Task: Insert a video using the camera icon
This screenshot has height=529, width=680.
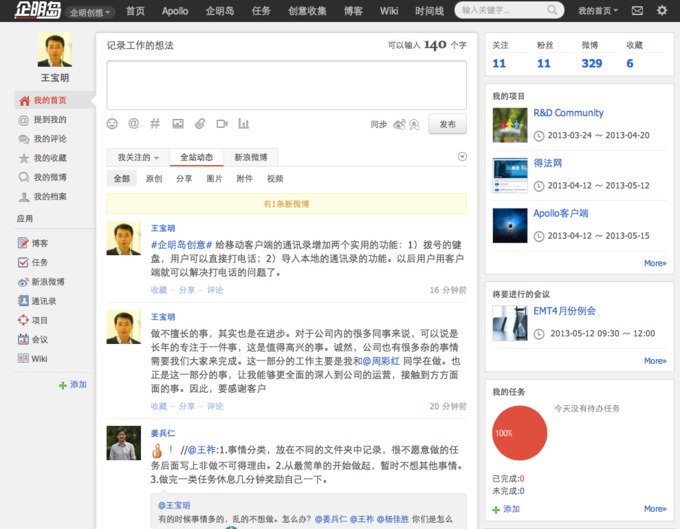Action: 221,124
